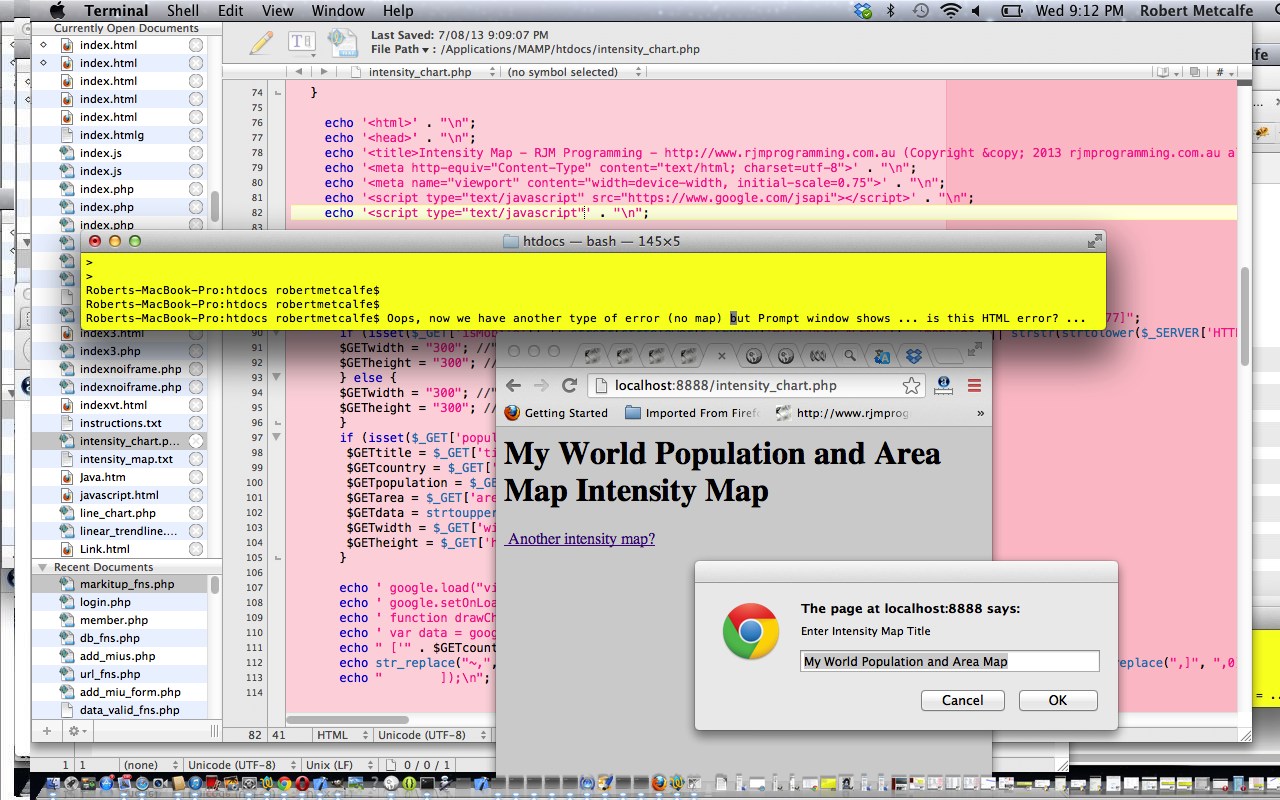The image size is (1280, 800).
Task: Close Java.htm using its circle button
Action: coord(196,477)
